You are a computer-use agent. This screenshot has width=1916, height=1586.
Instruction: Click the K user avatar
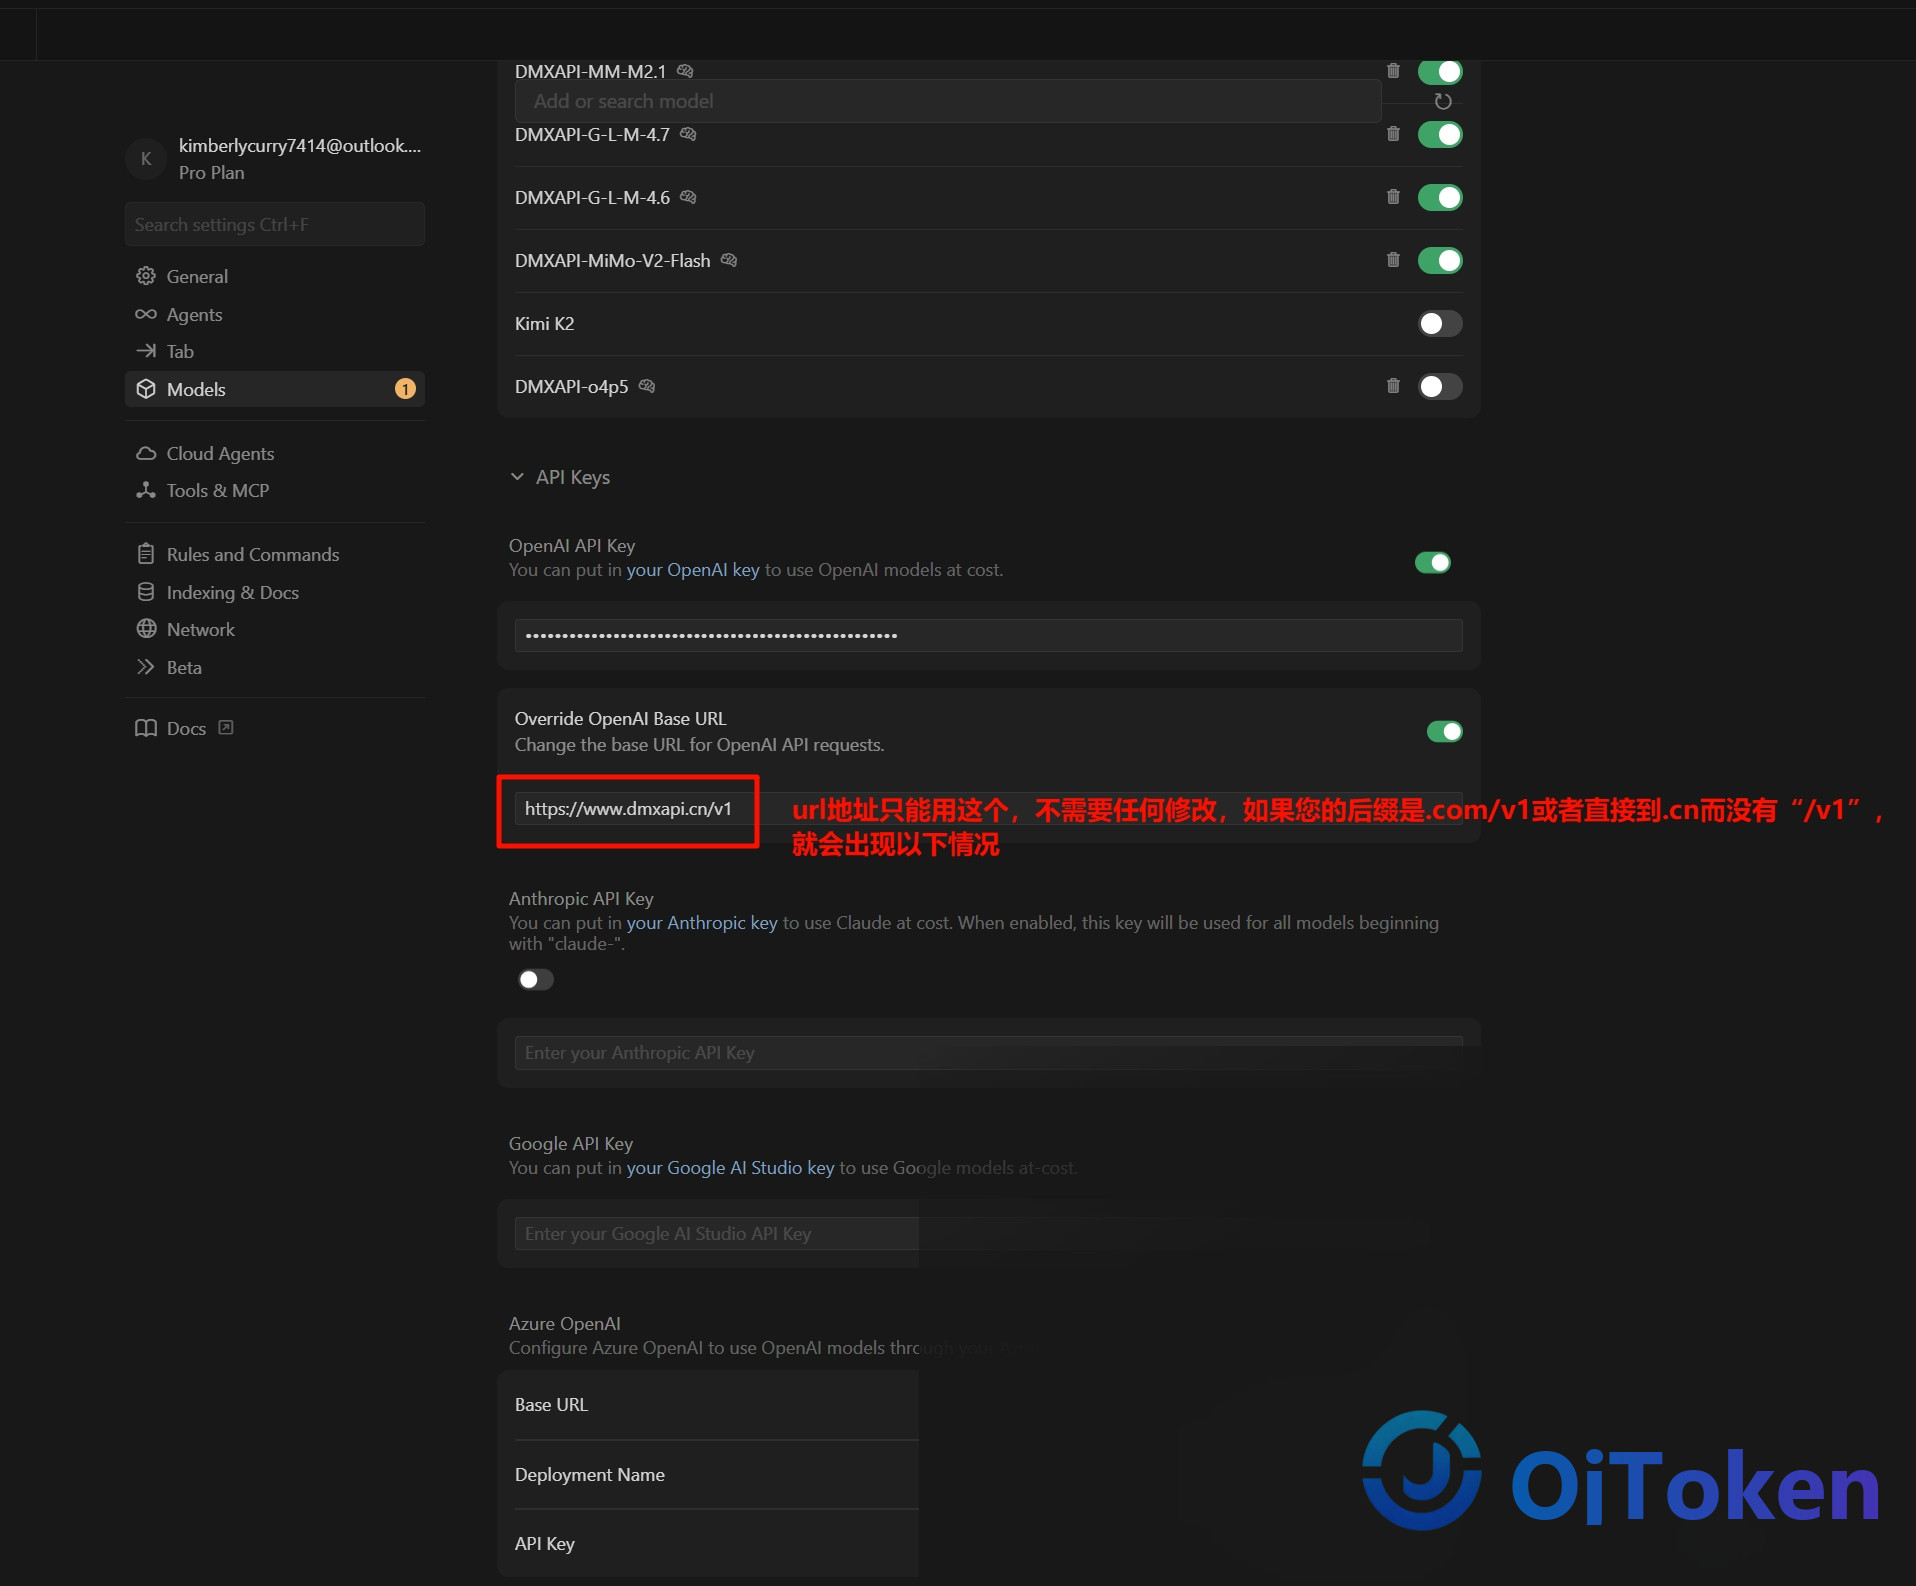pos(146,158)
